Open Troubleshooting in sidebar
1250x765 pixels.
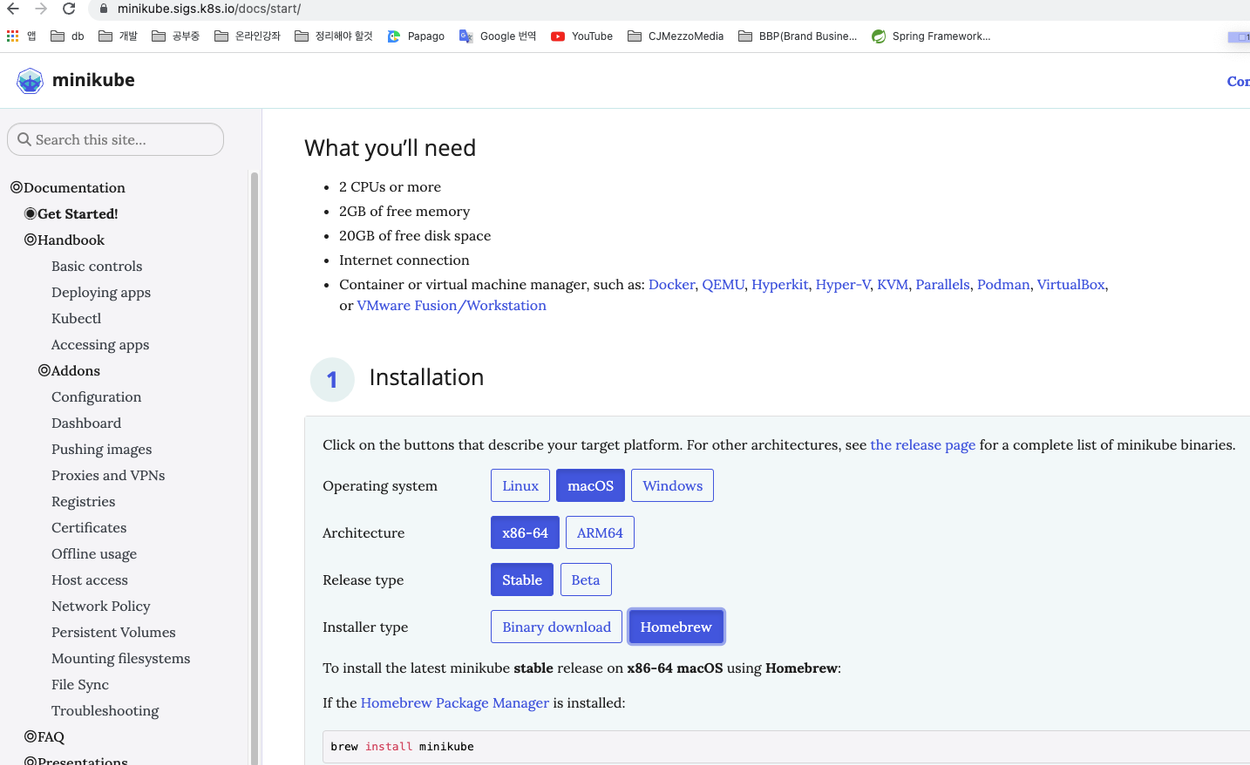105,711
